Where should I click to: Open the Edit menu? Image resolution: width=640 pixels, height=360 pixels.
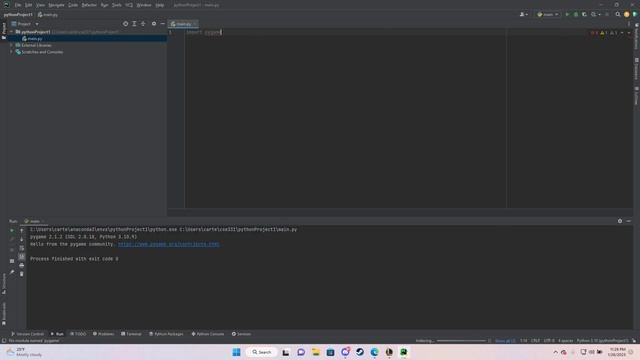coord(28,5)
